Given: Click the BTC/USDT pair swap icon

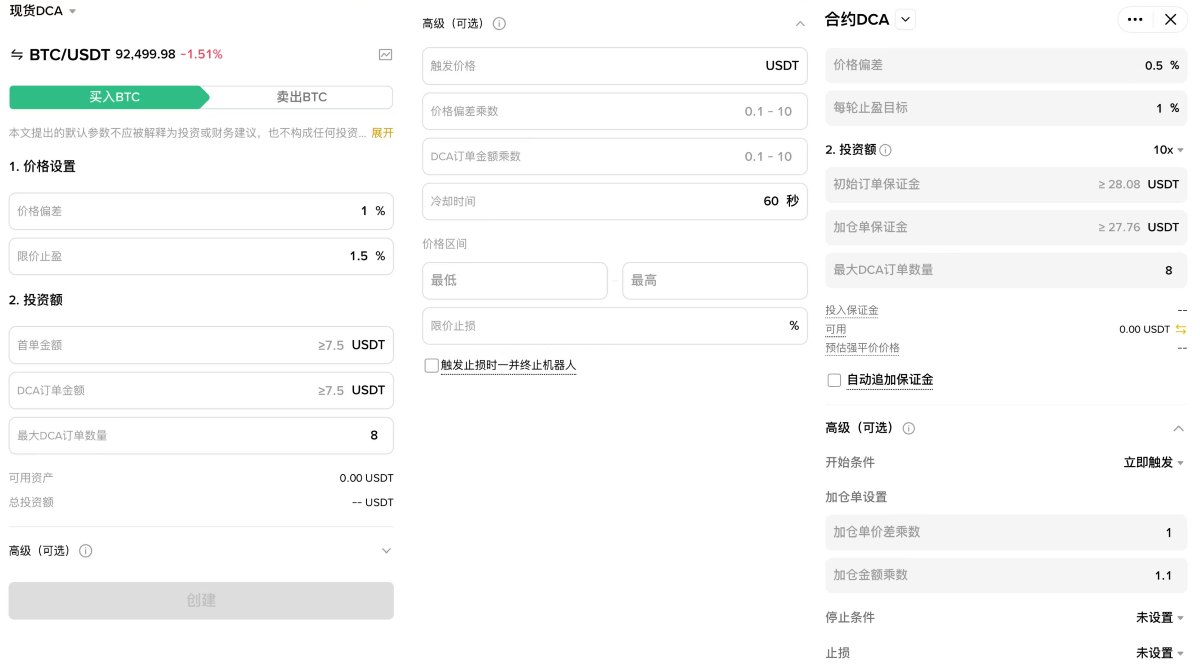Looking at the screenshot, I should (x=16, y=54).
